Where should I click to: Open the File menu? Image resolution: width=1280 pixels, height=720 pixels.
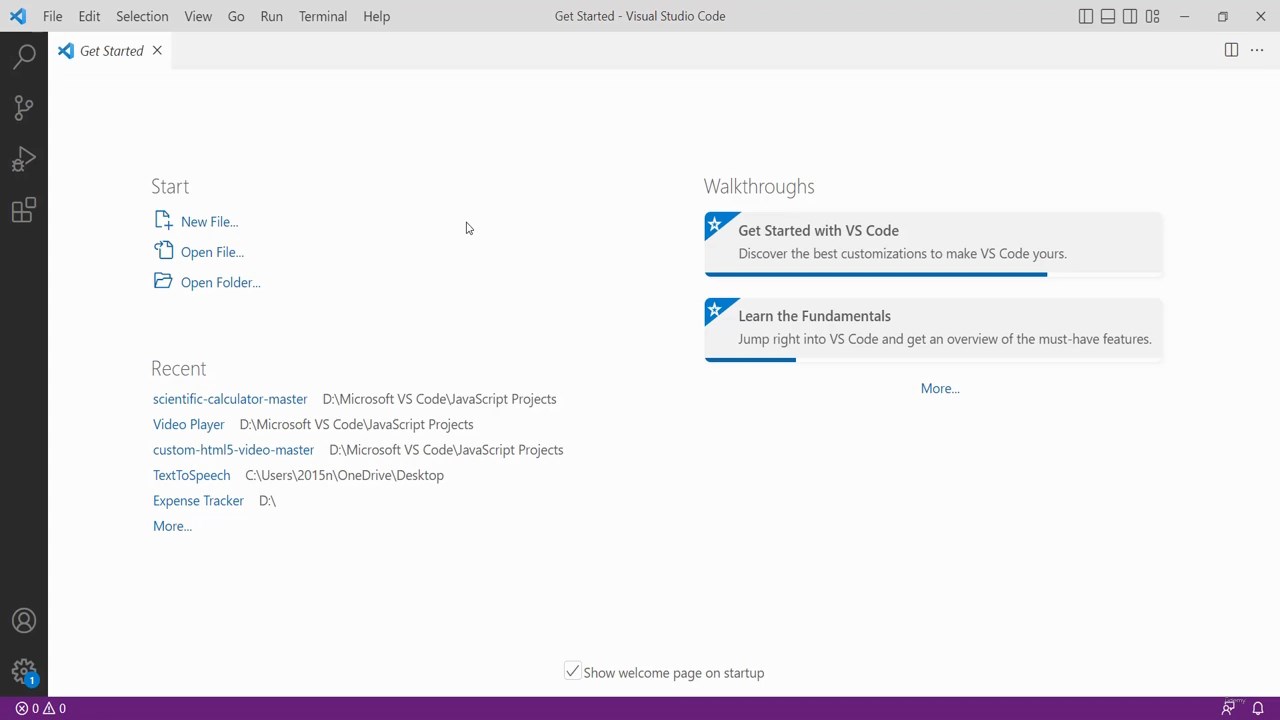coord(53,16)
